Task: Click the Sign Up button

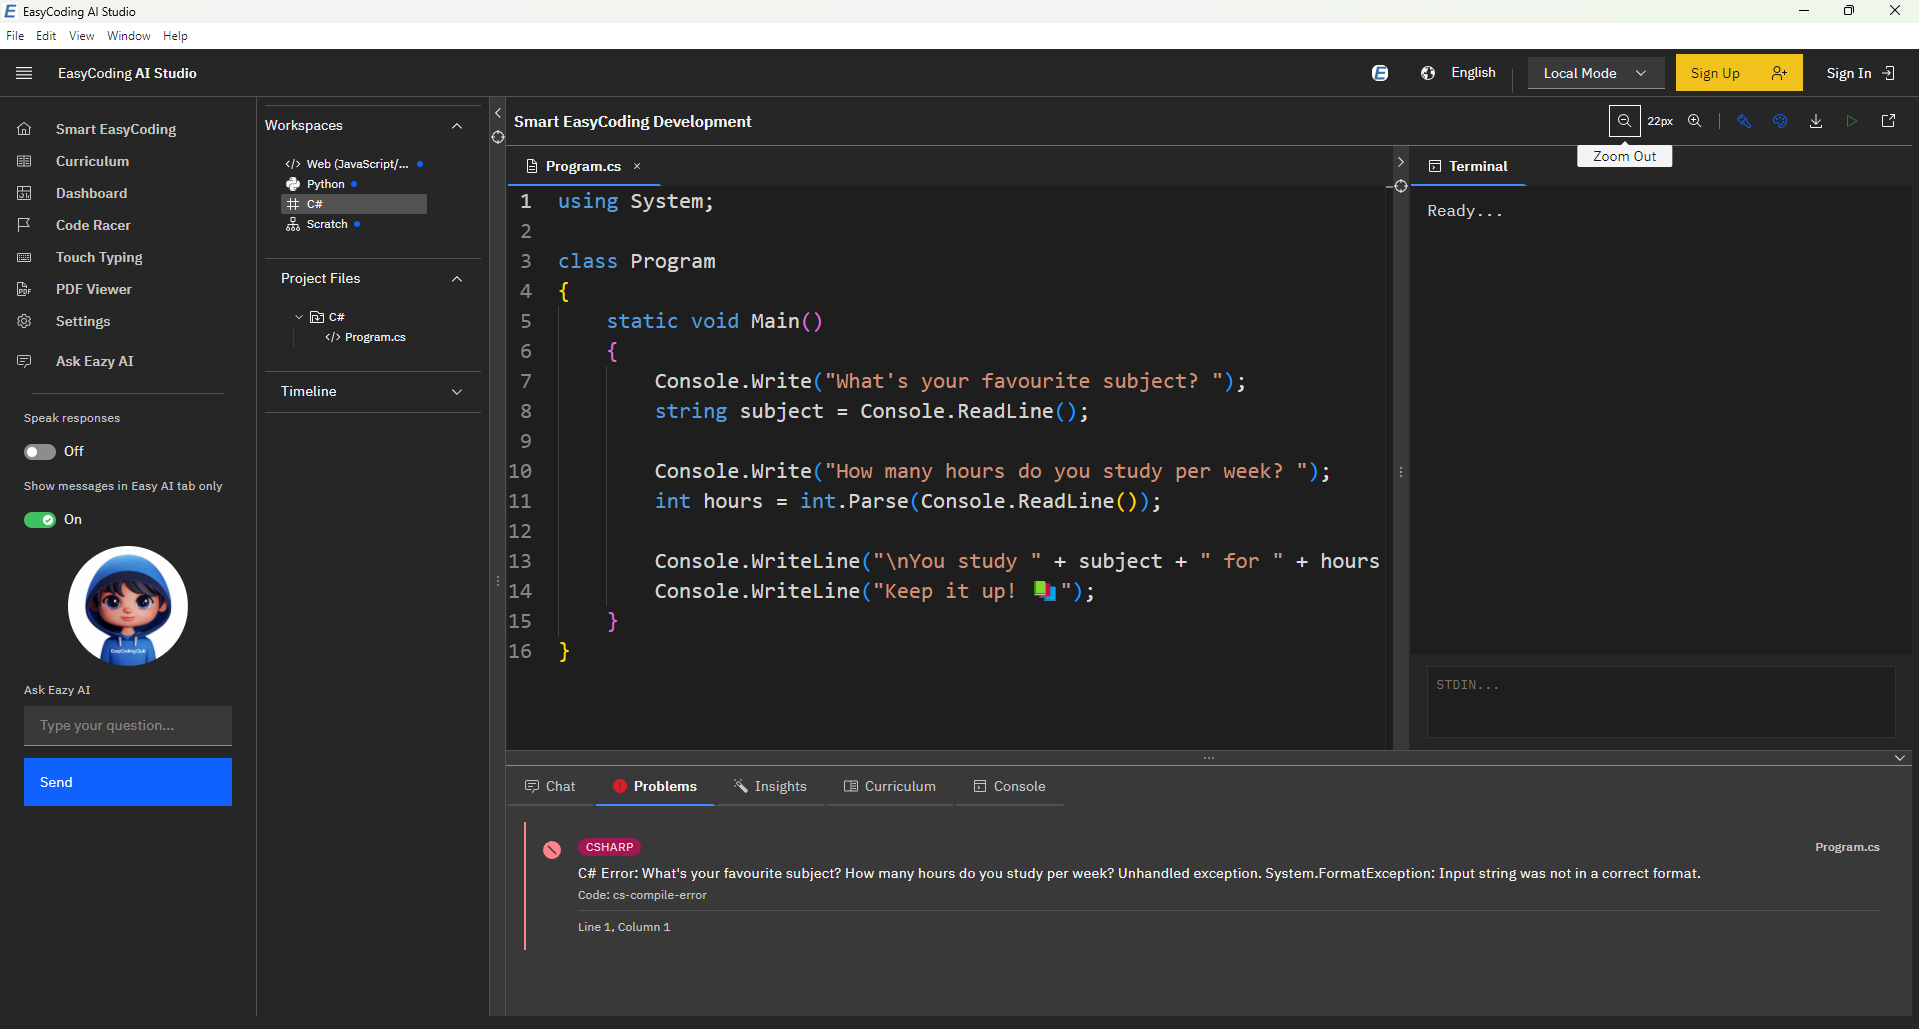Action: 1739,73
